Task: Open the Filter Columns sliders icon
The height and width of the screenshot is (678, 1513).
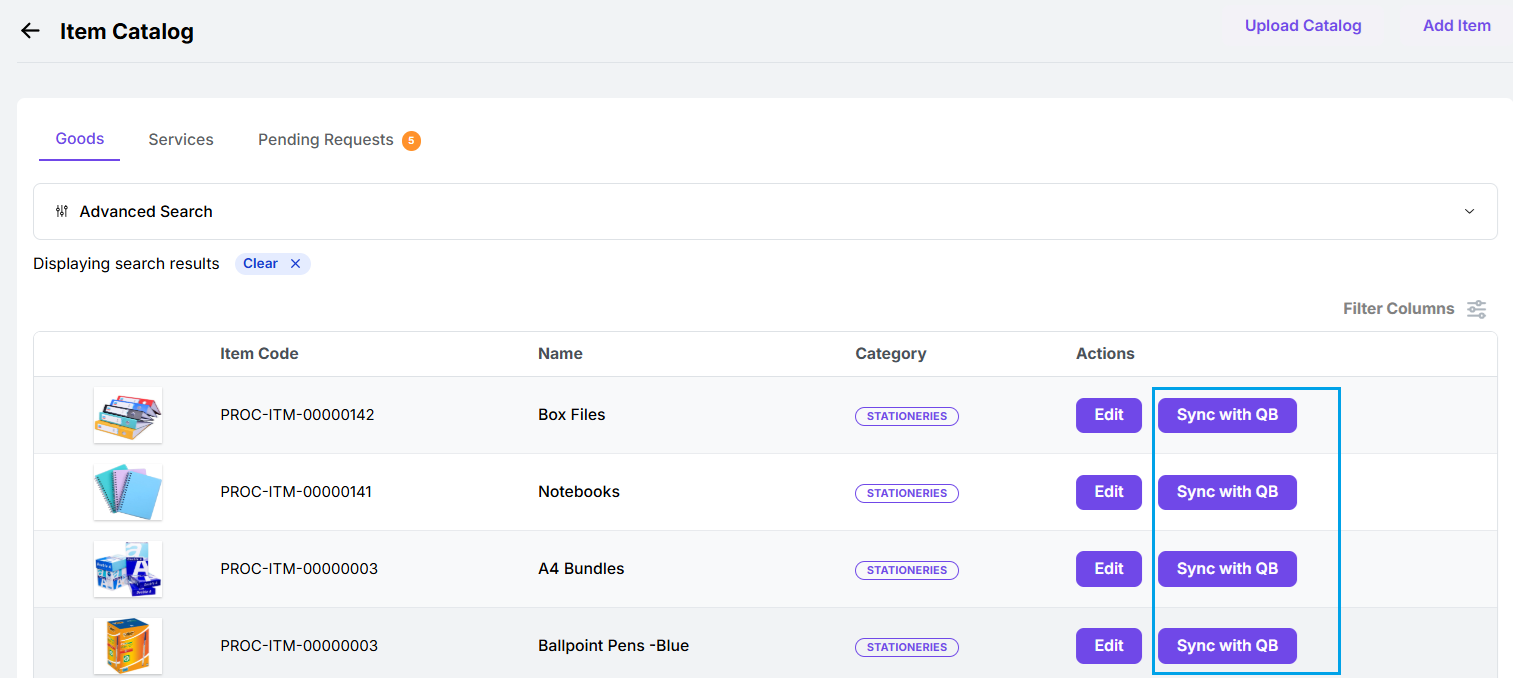Action: click(x=1476, y=309)
